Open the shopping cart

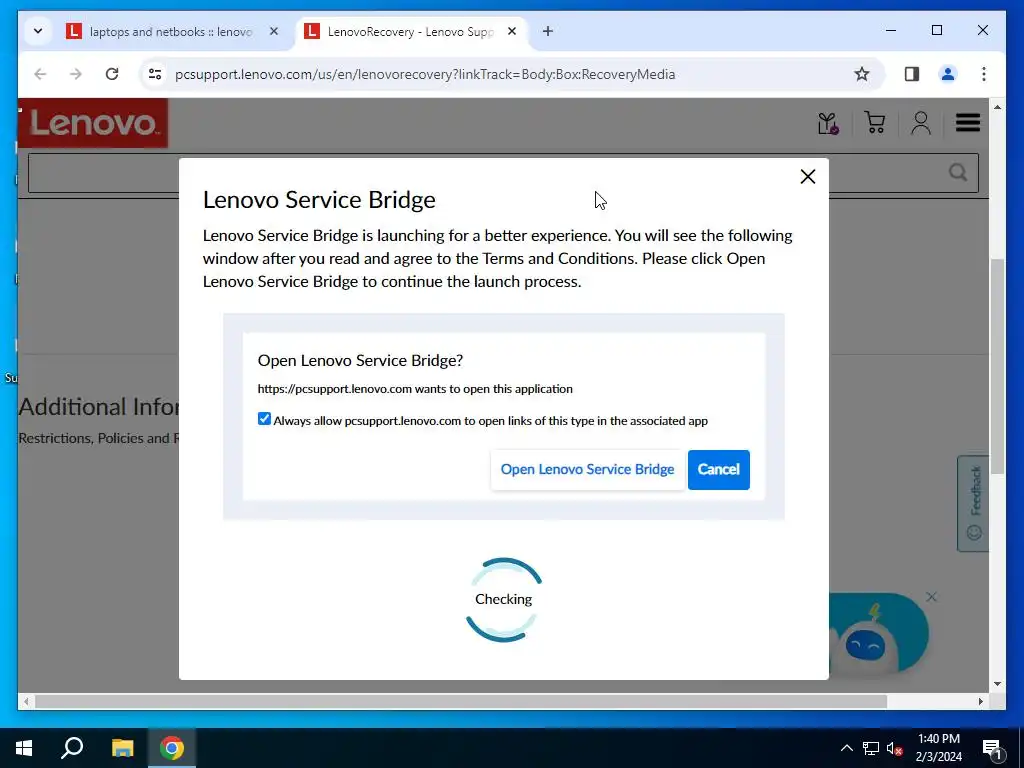pyautogui.click(x=874, y=122)
